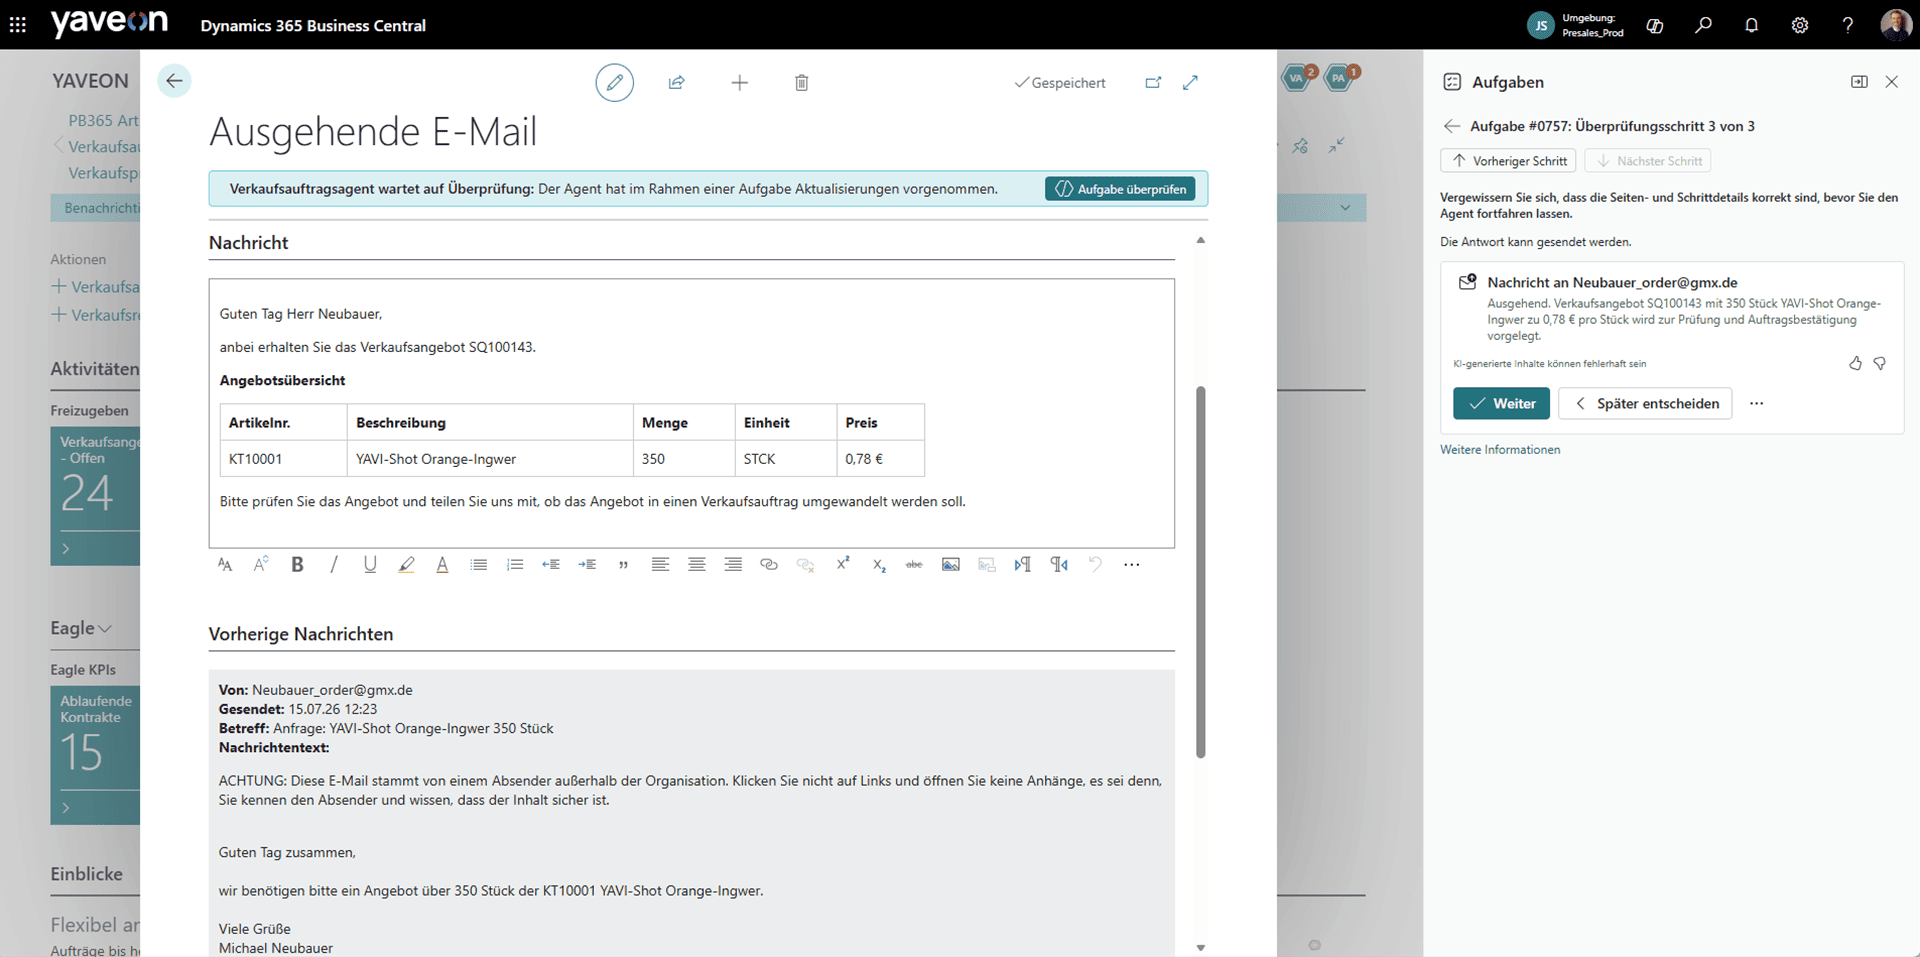Insert a hyperlink
This screenshot has width=1920, height=957.
pyautogui.click(x=769, y=565)
